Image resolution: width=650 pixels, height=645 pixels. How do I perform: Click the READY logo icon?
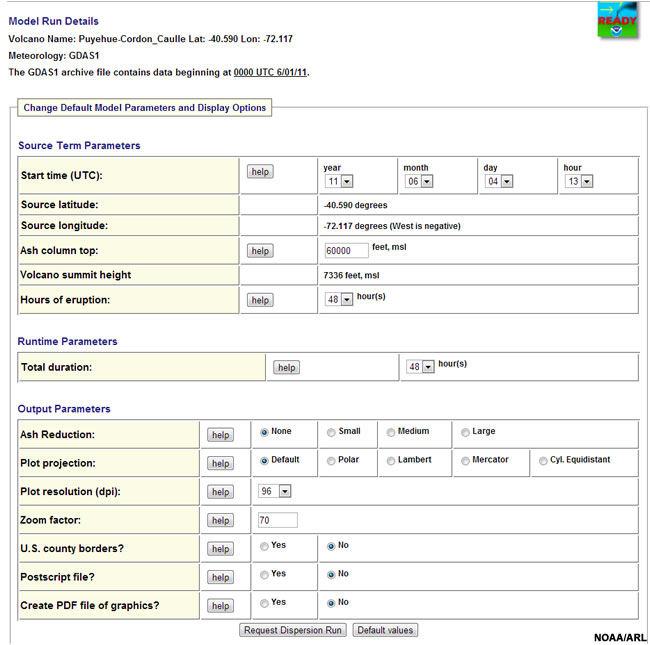617,20
